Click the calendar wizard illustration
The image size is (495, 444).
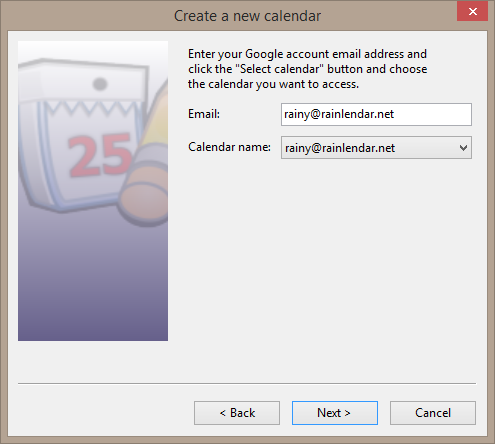click(x=93, y=191)
